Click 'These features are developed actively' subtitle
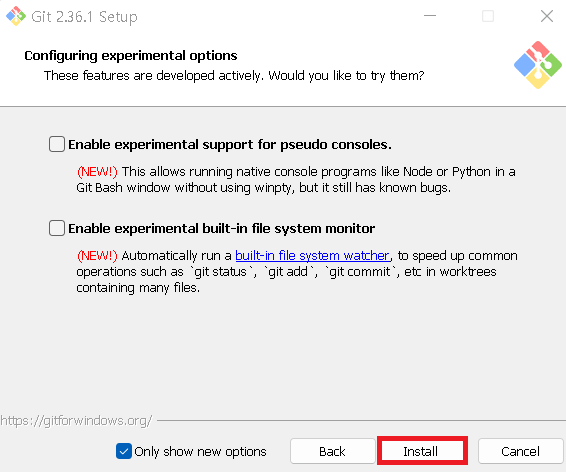 234,76
